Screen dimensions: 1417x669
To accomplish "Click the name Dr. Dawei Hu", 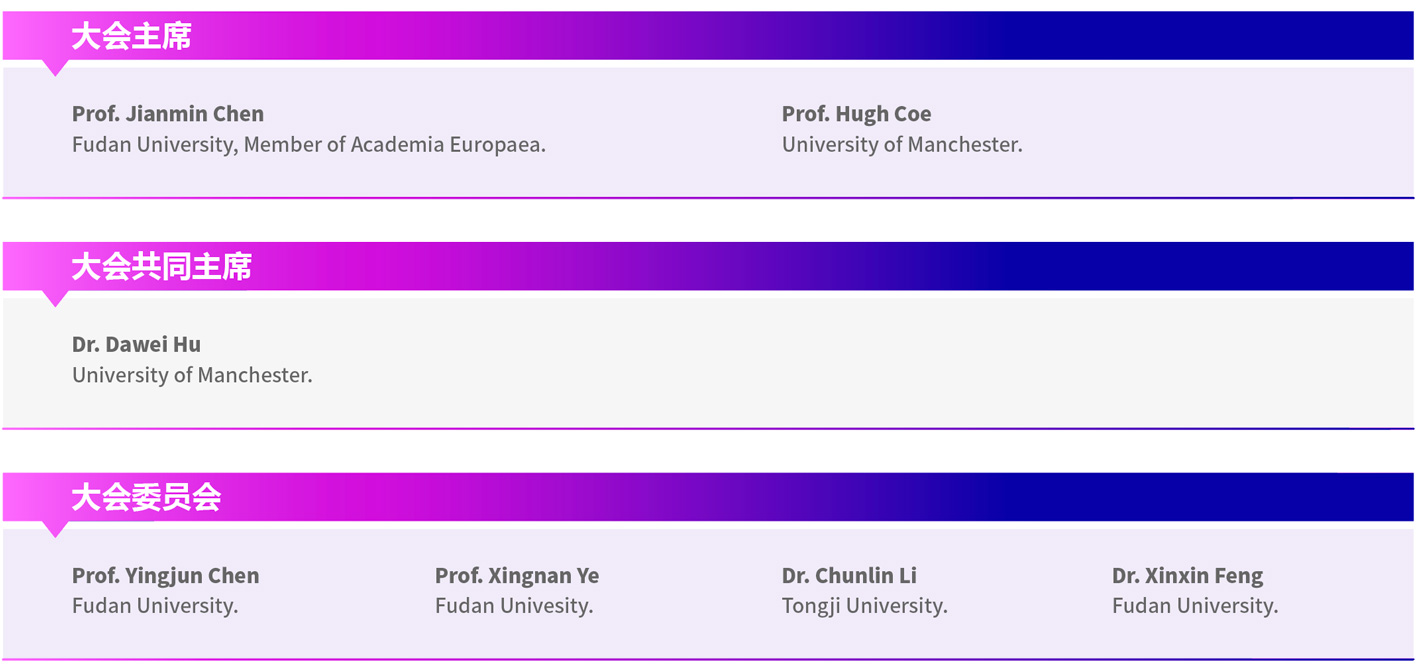I will tap(136, 344).
